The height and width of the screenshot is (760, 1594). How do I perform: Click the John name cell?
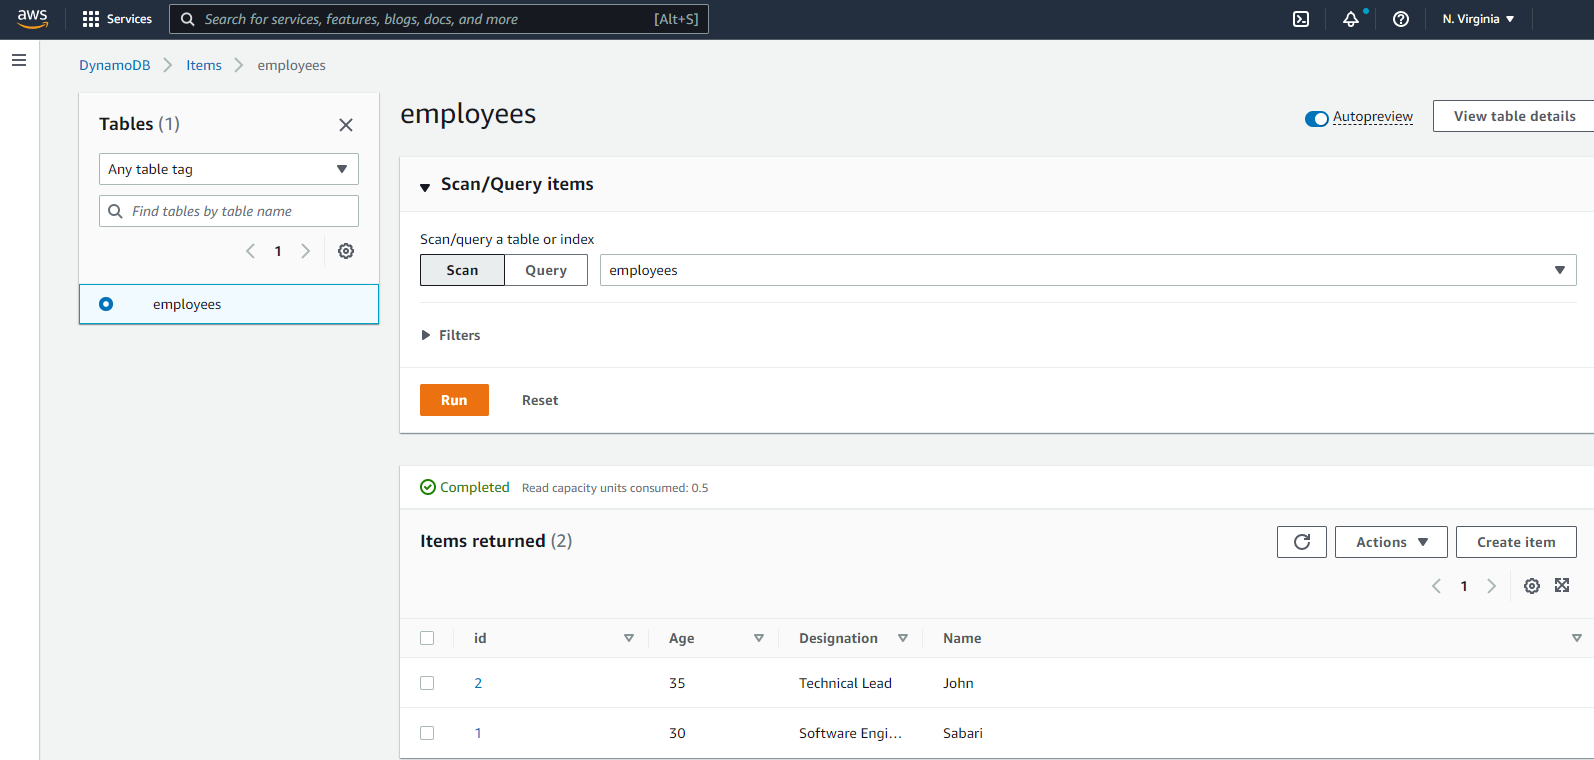(958, 683)
